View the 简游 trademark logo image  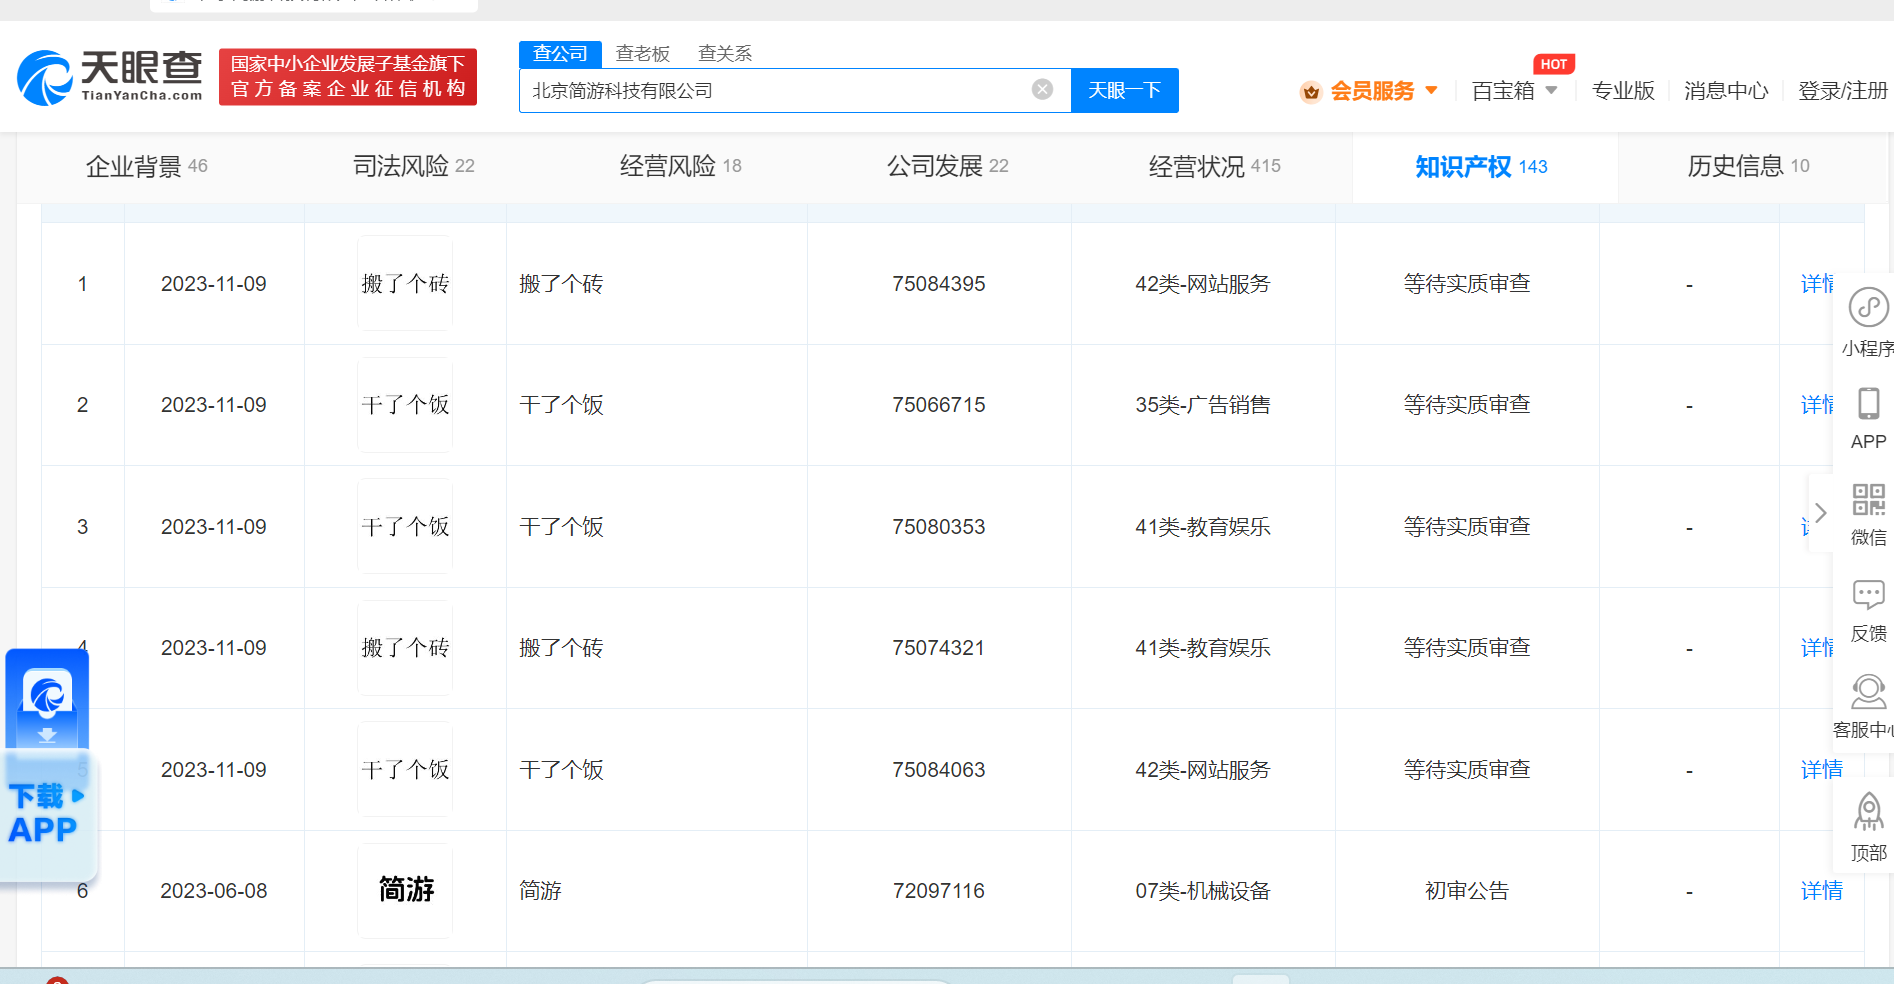coord(405,890)
